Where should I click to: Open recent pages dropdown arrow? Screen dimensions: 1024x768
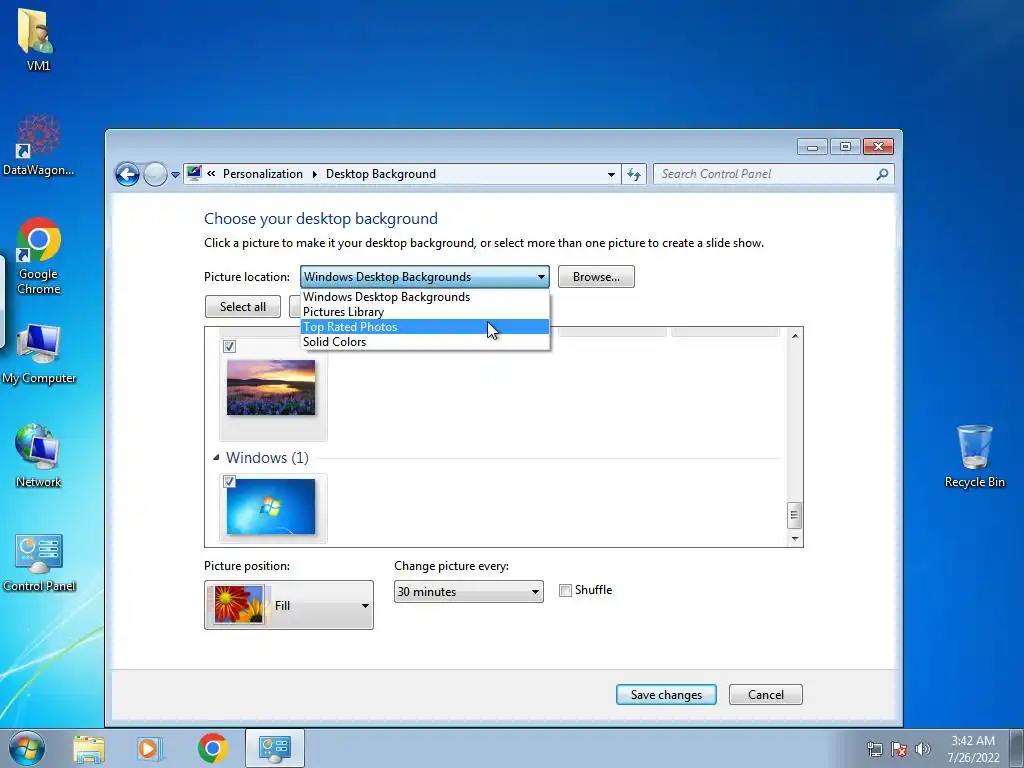click(175, 174)
